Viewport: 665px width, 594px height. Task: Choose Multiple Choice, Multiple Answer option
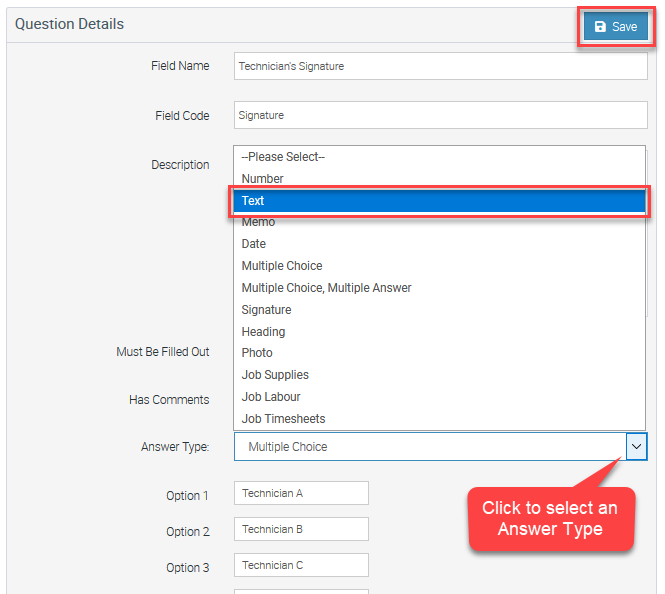pos(439,288)
